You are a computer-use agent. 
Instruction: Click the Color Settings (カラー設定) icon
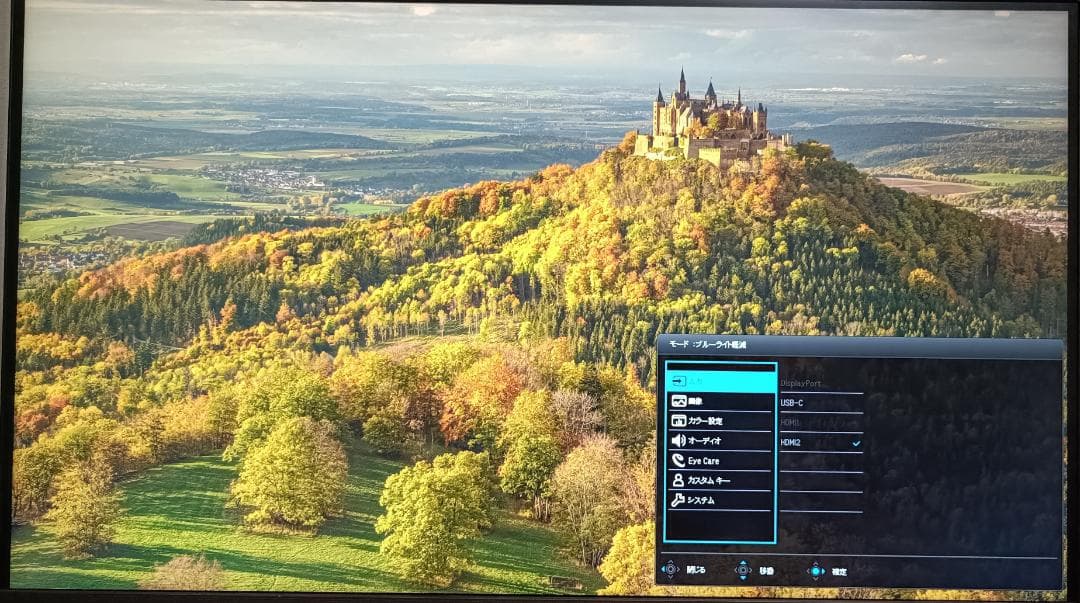click(681, 421)
